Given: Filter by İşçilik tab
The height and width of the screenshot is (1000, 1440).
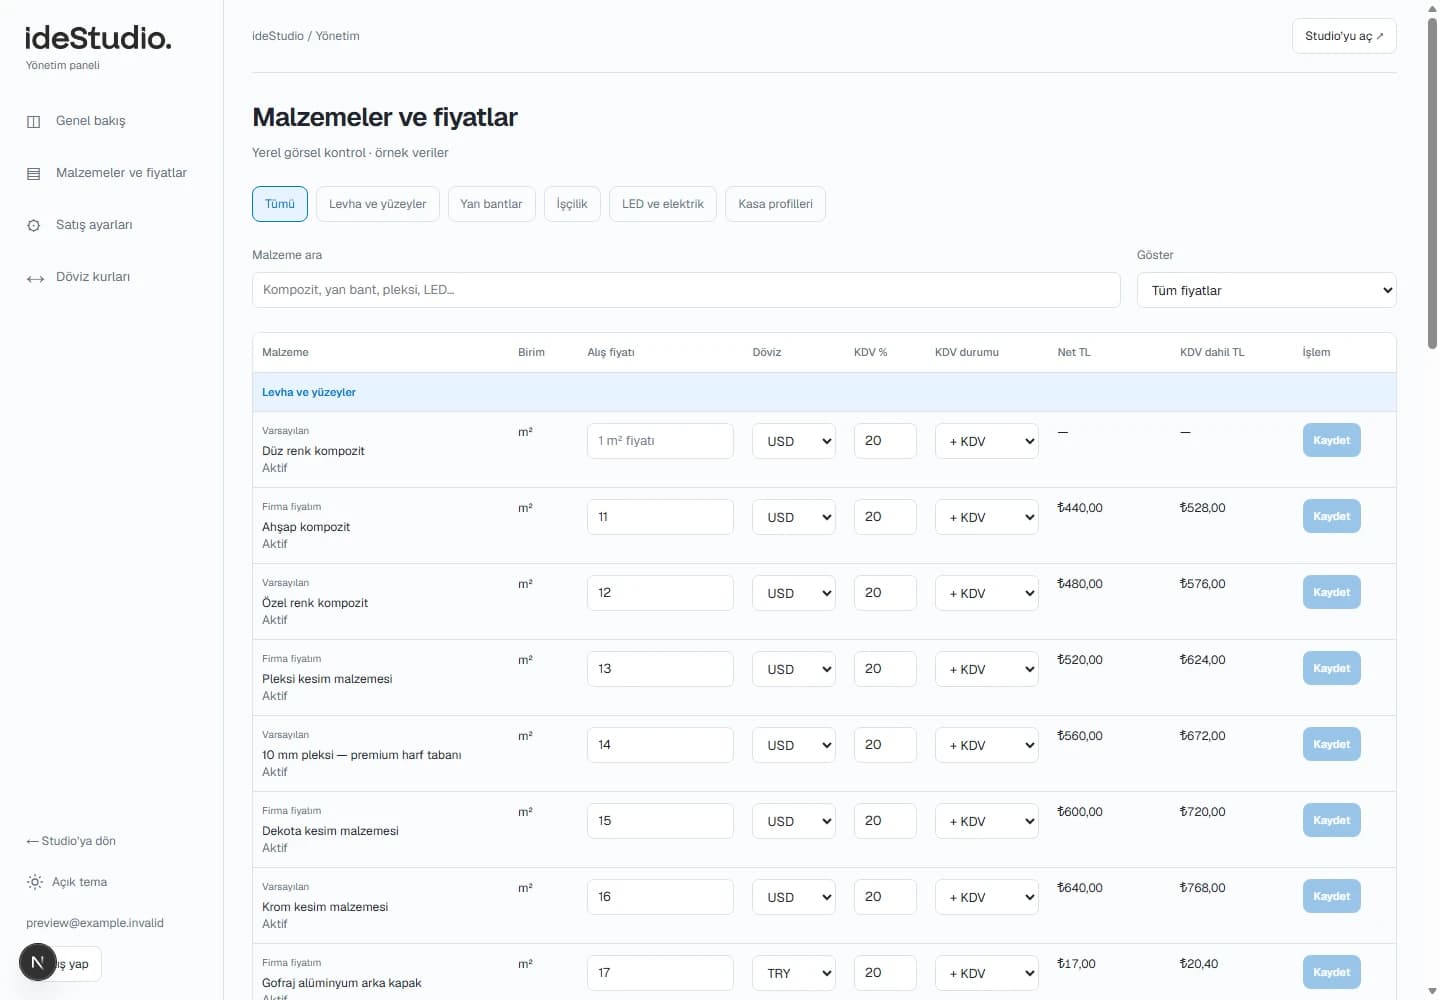Looking at the screenshot, I should [x=572, y=204].
